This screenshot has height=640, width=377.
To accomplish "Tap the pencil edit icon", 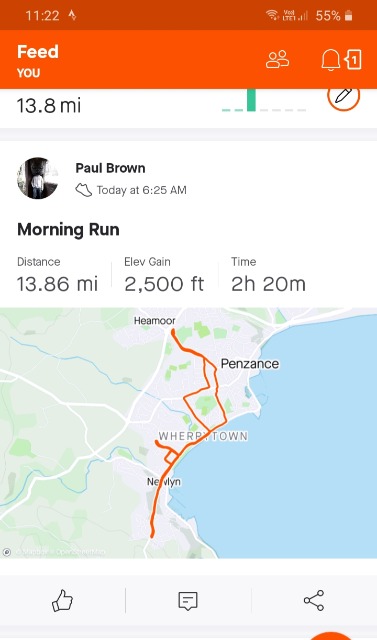I will tap(344, 96).
